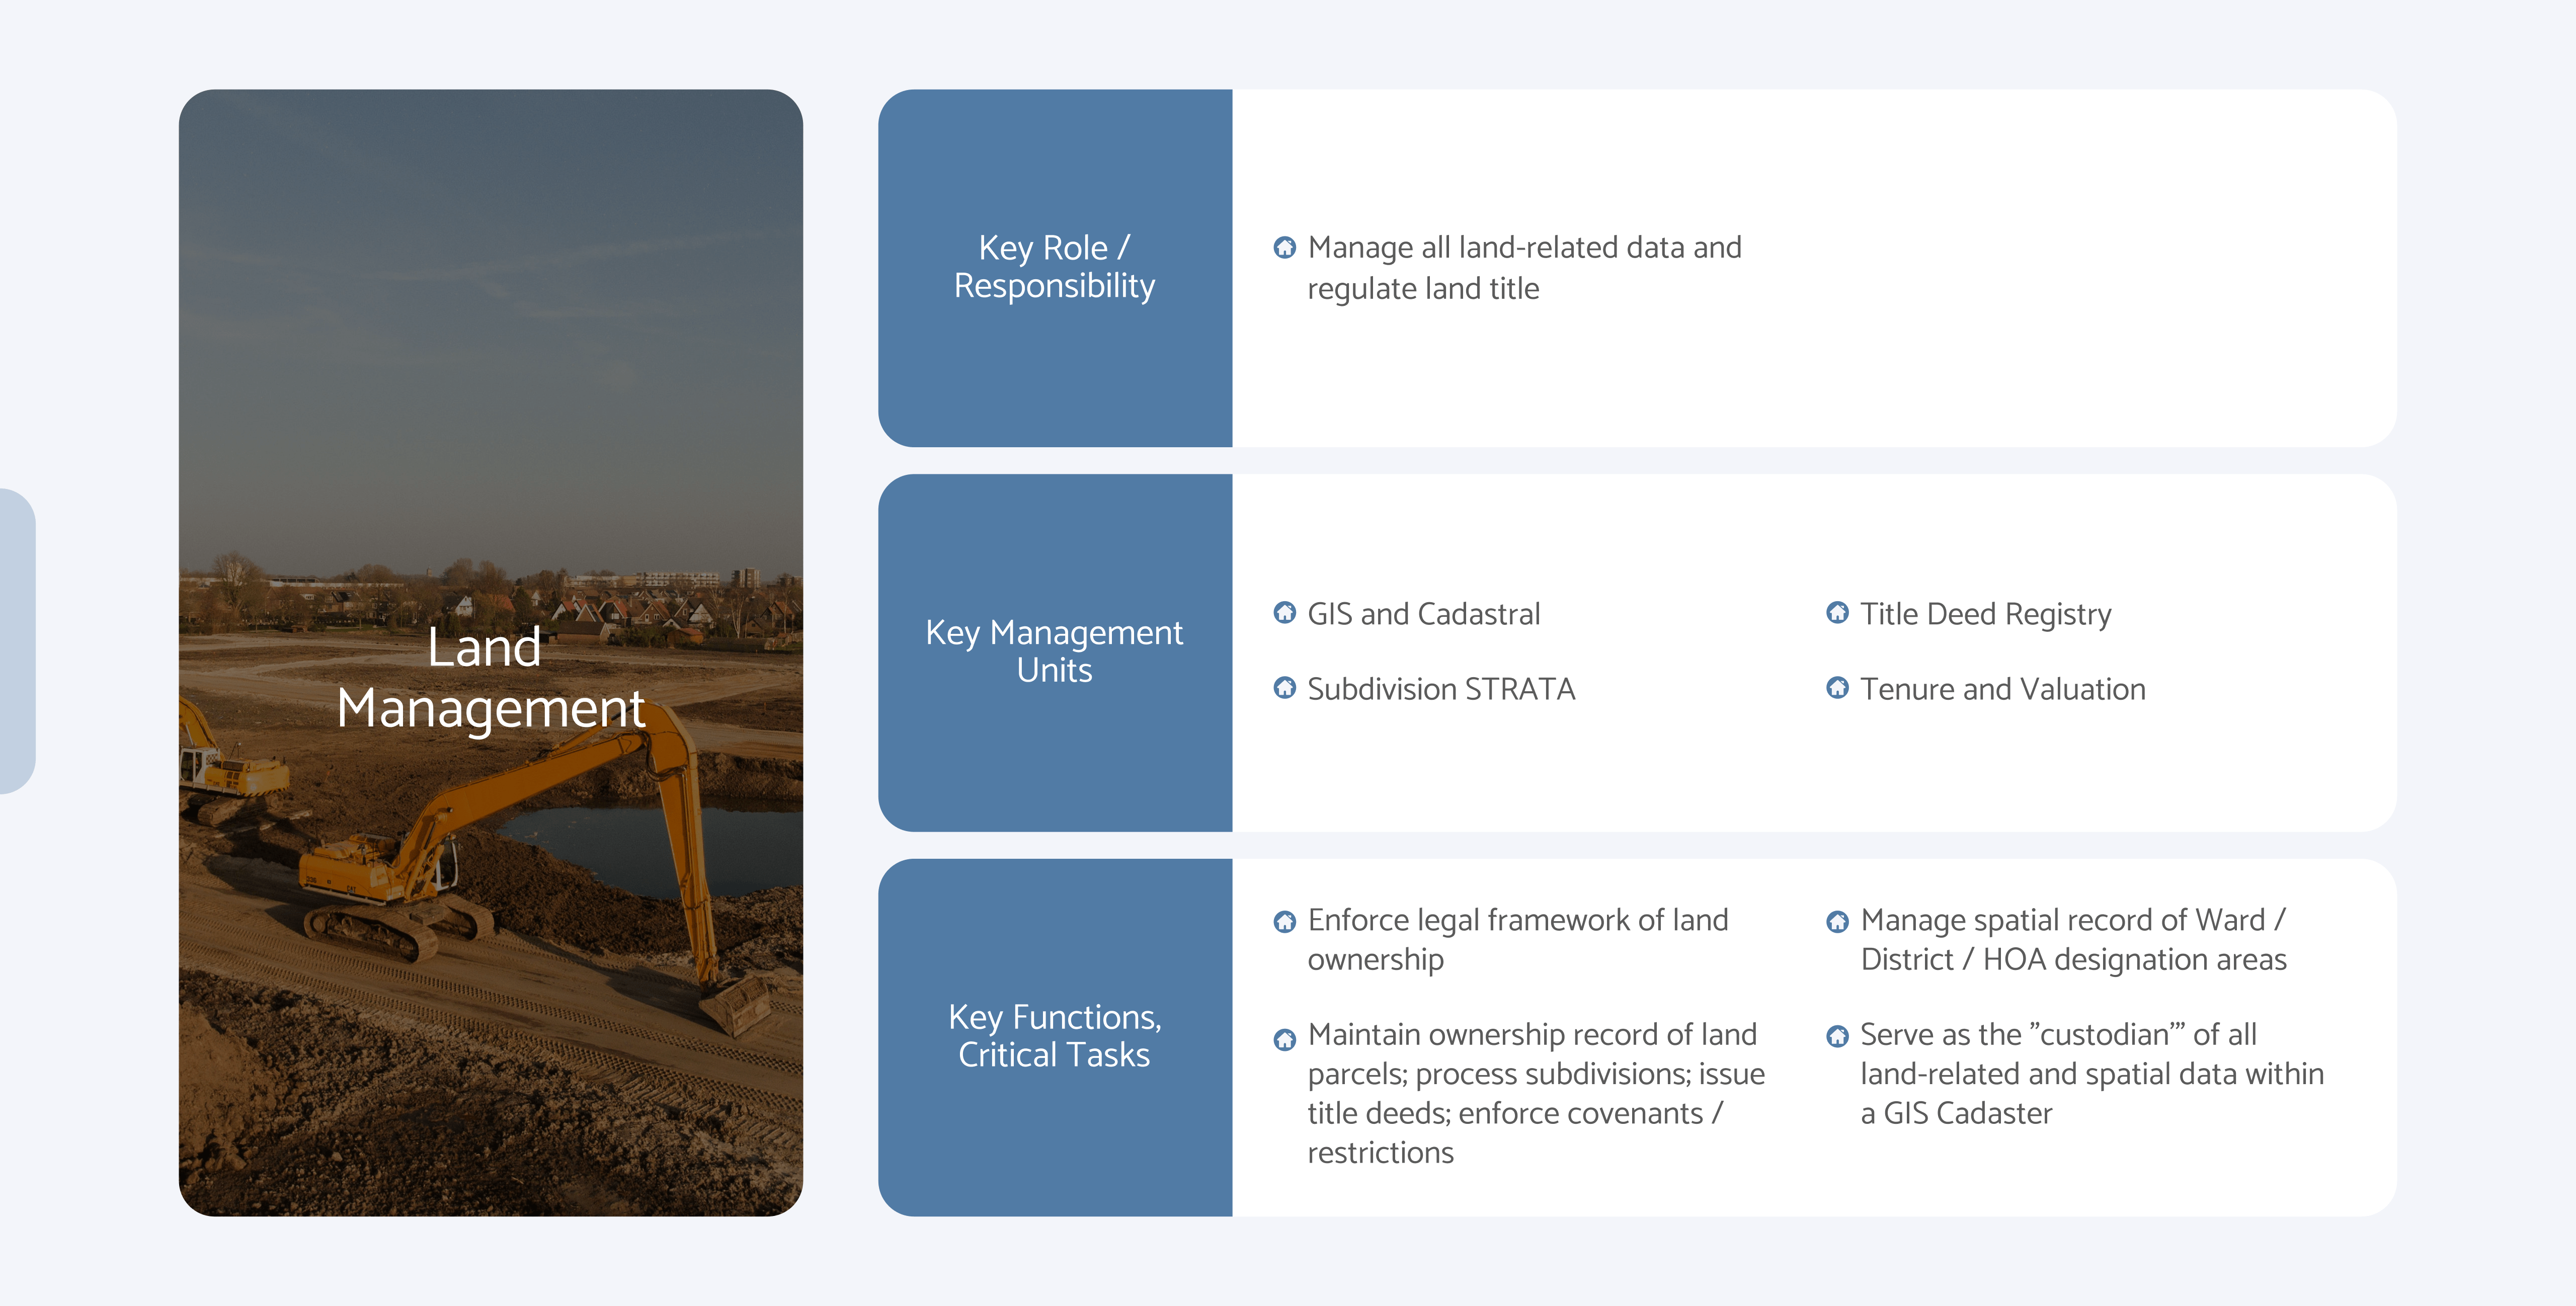The height and width of the screenshot is (1306, 2576).
Task: Click the Title Deed Registry text
Action: (x=1985, y=614)
